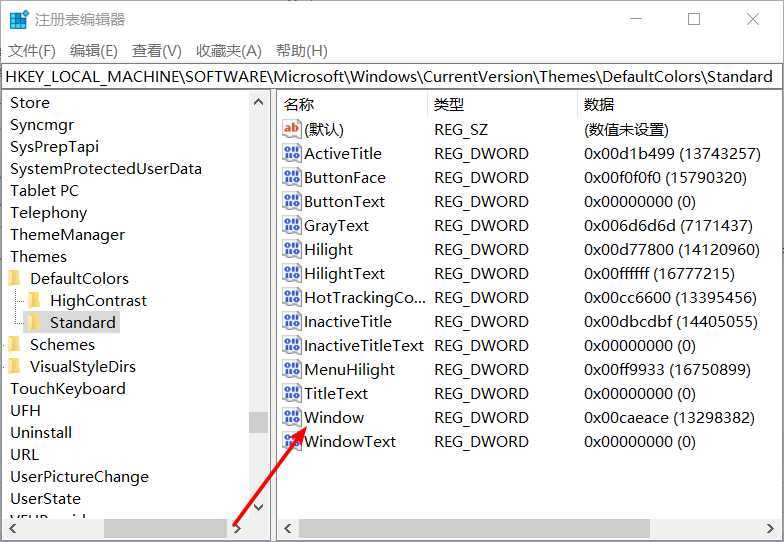Click the Standard folder icon
This screenshot has width=784, height=542.
coord(34,322)
